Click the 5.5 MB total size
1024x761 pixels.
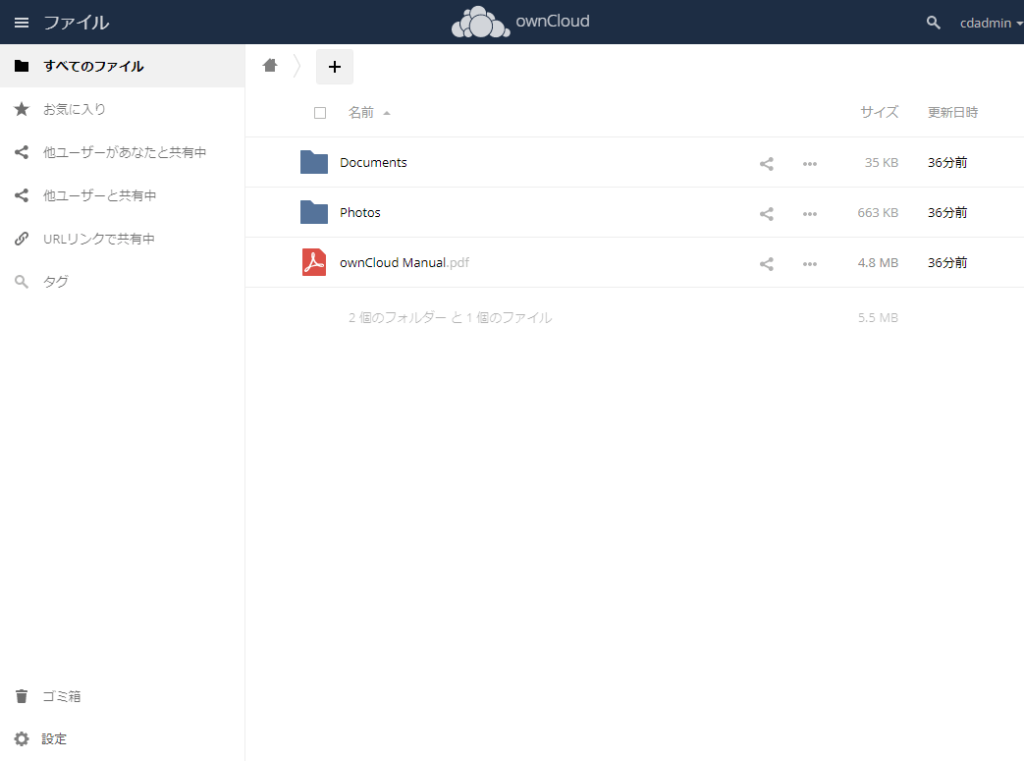[x=878, y=317]
